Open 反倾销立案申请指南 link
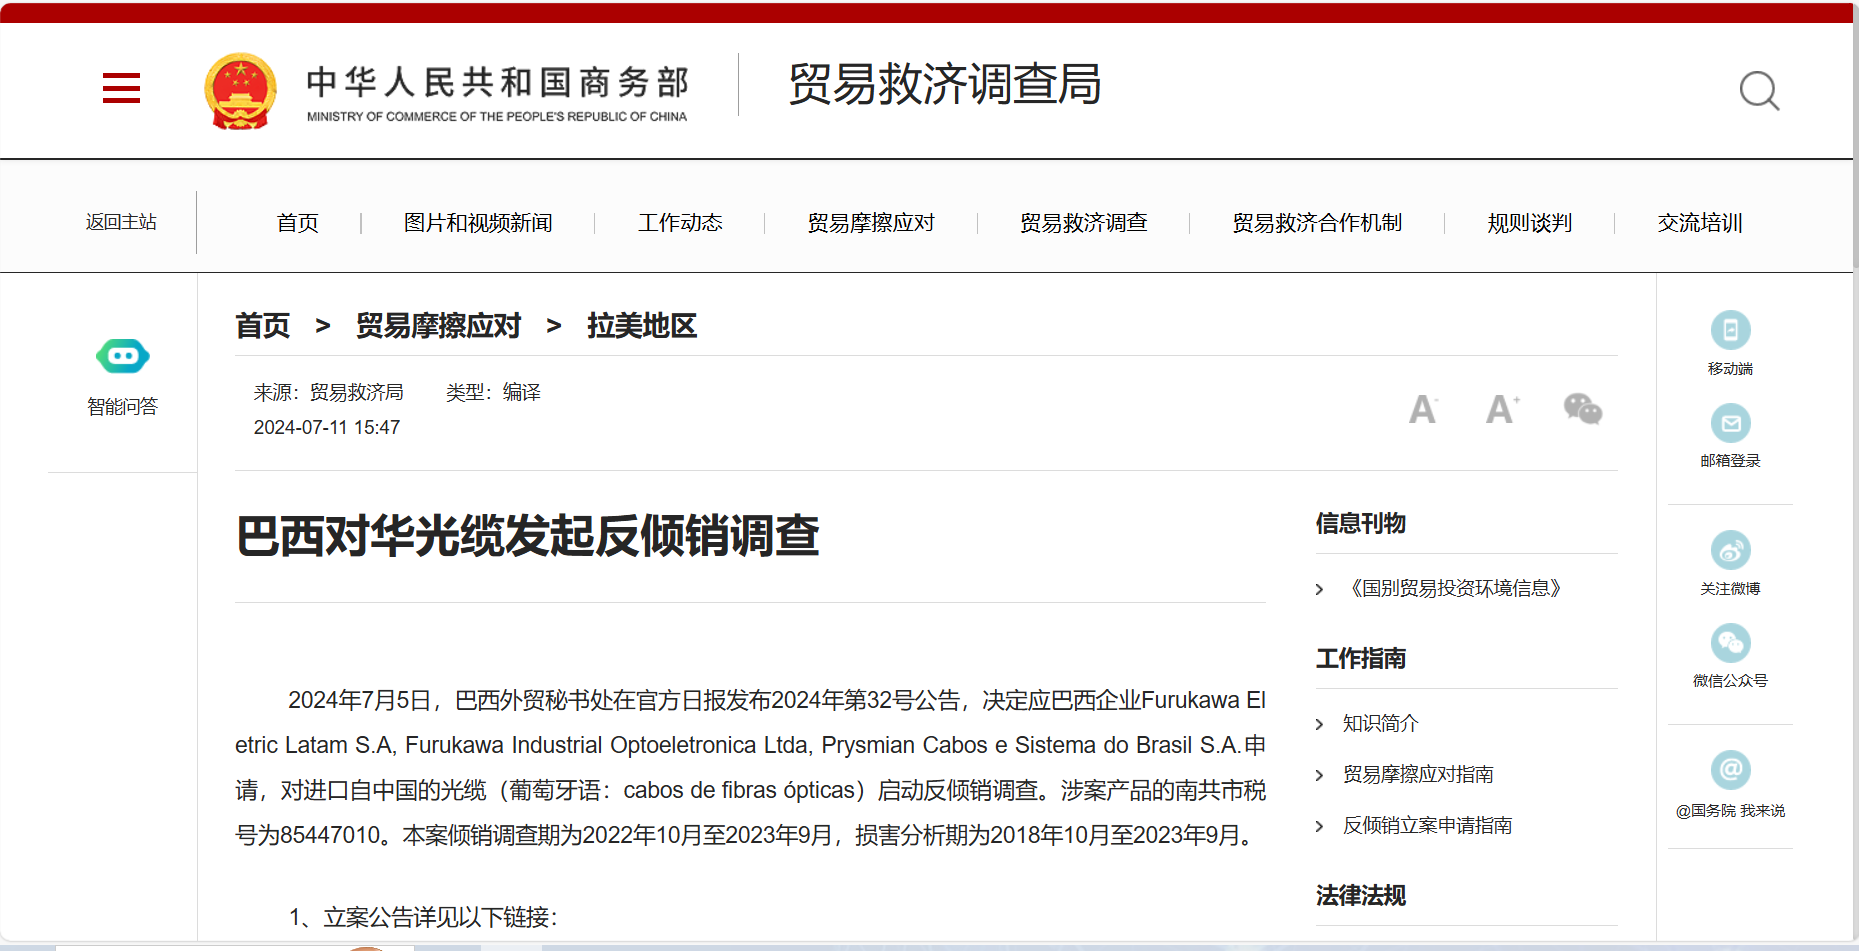 coord(1427,825)
